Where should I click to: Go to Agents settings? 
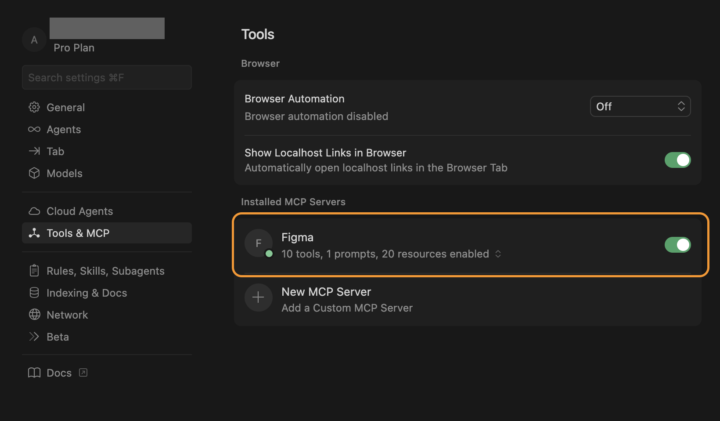point(107,129)
